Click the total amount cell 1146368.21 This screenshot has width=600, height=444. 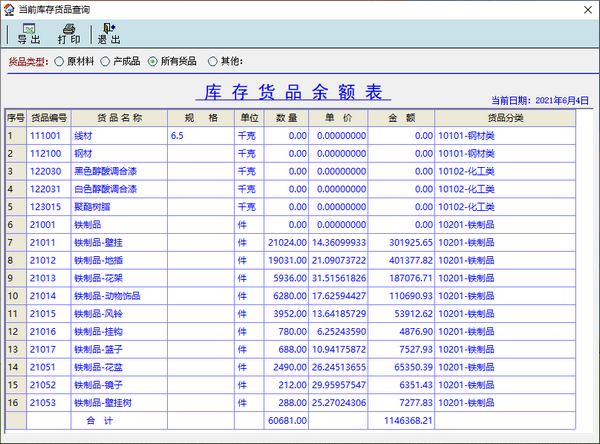406,421
